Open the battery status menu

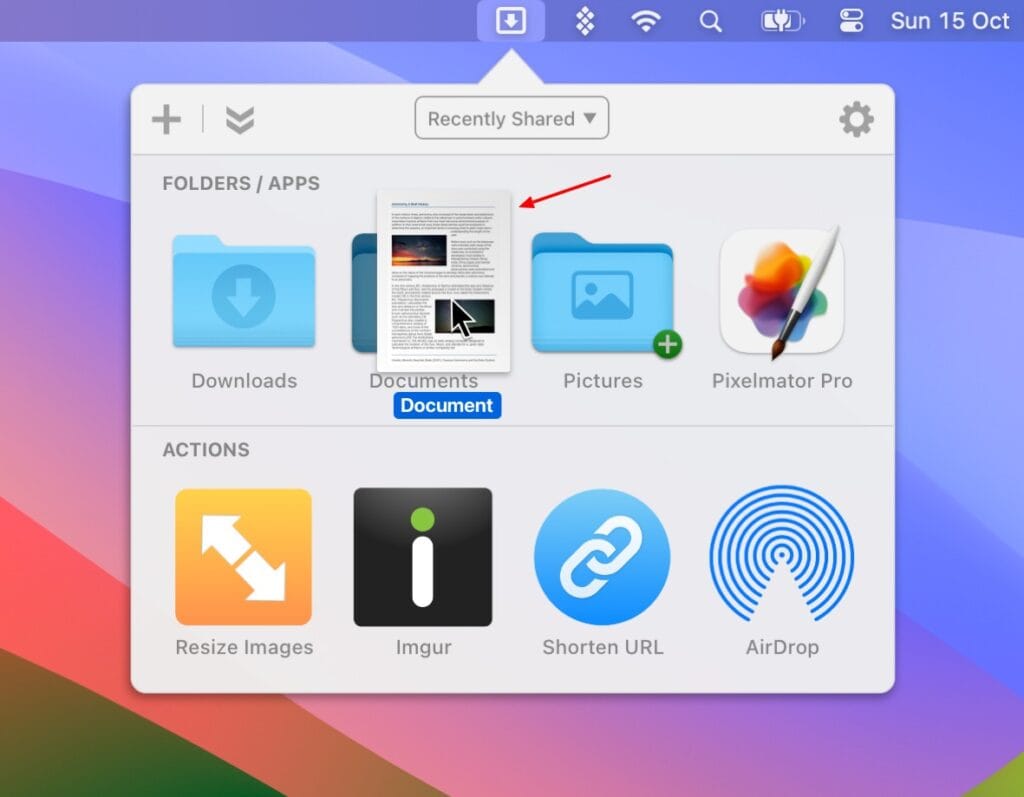(x=782, y=20)
